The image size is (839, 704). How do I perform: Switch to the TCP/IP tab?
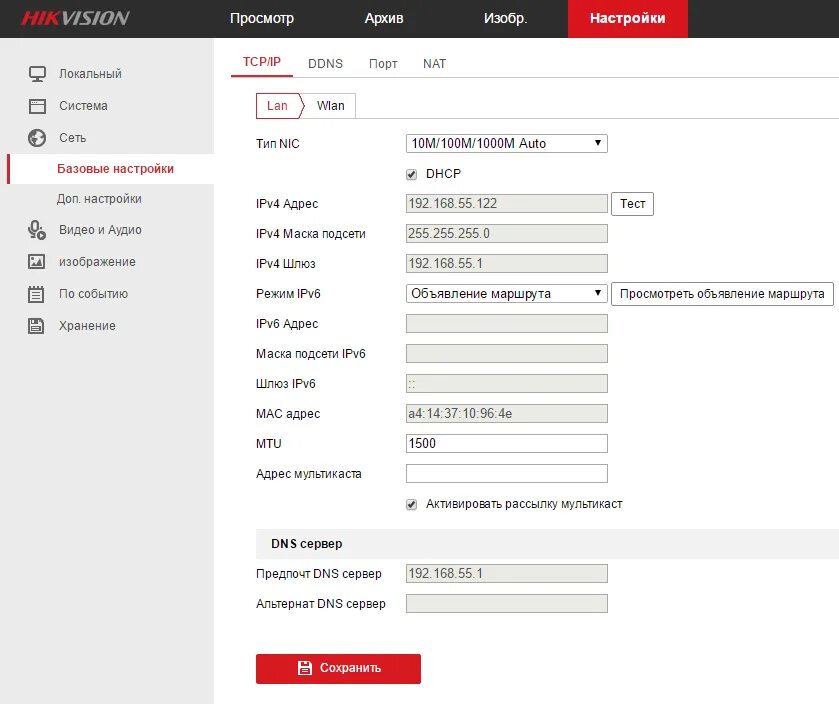(262, 62)
